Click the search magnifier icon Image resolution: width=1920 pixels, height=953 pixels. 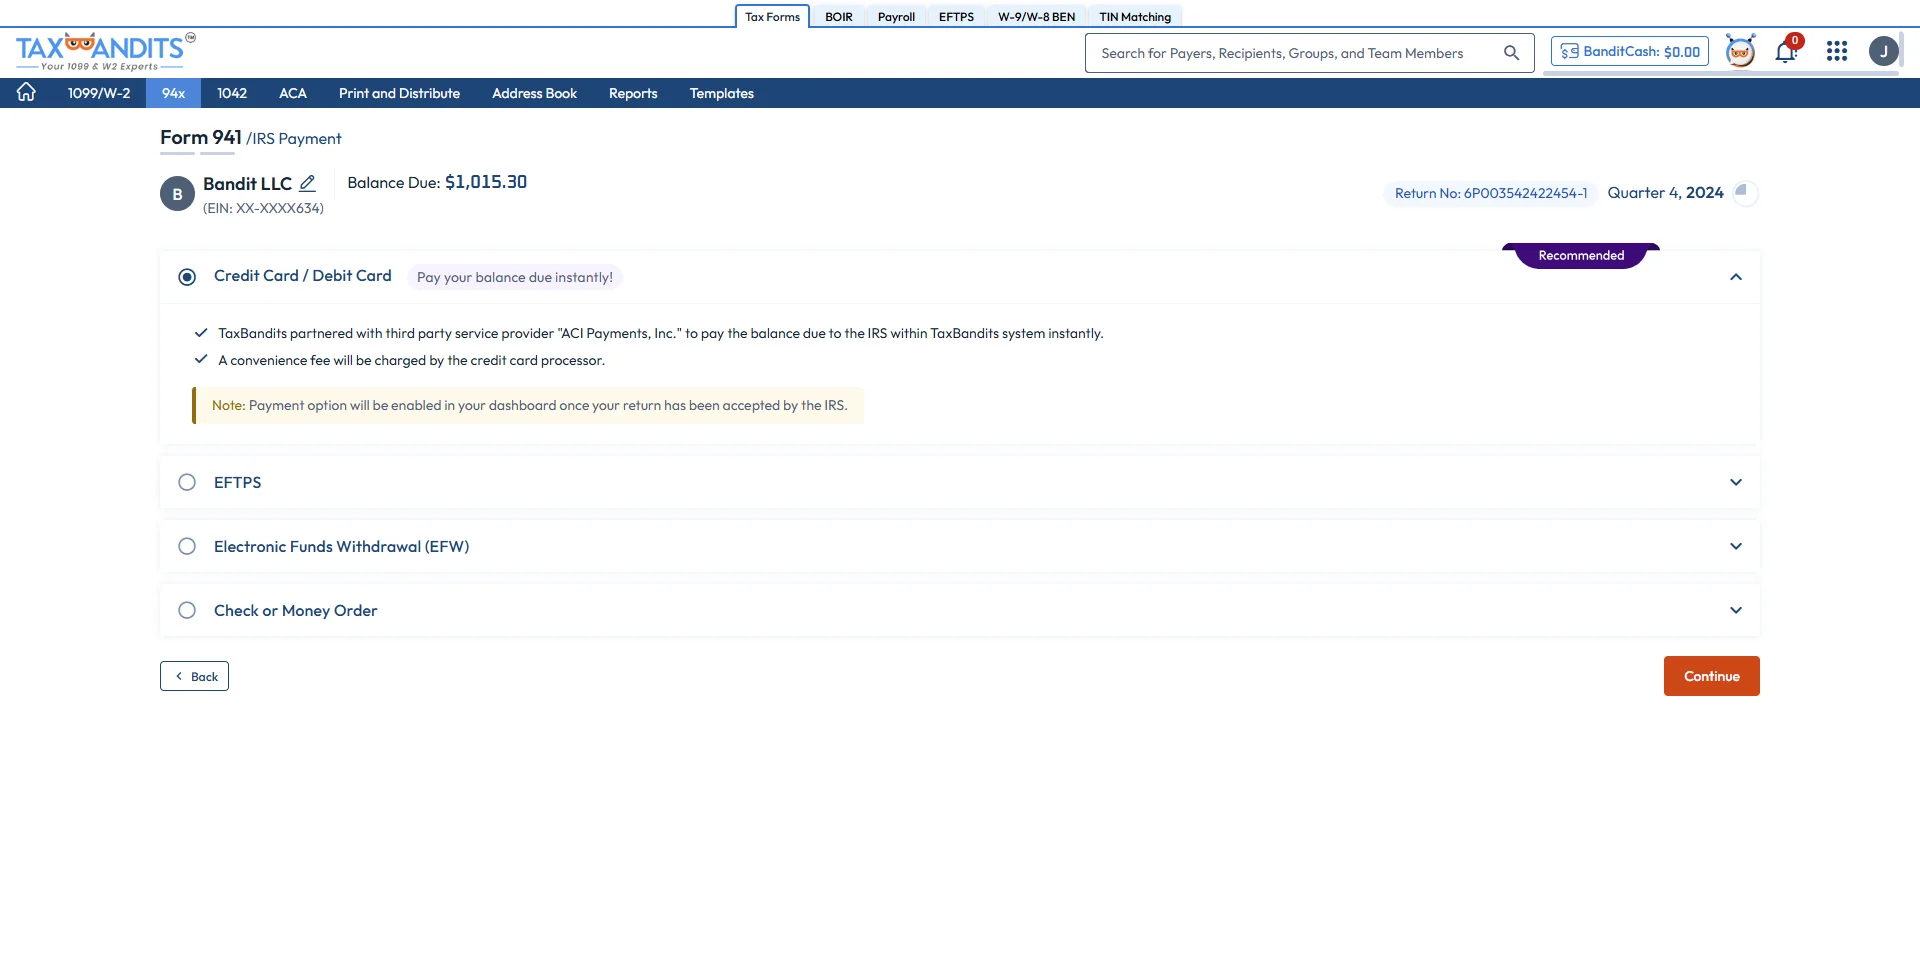click(x=1511, y=53)
